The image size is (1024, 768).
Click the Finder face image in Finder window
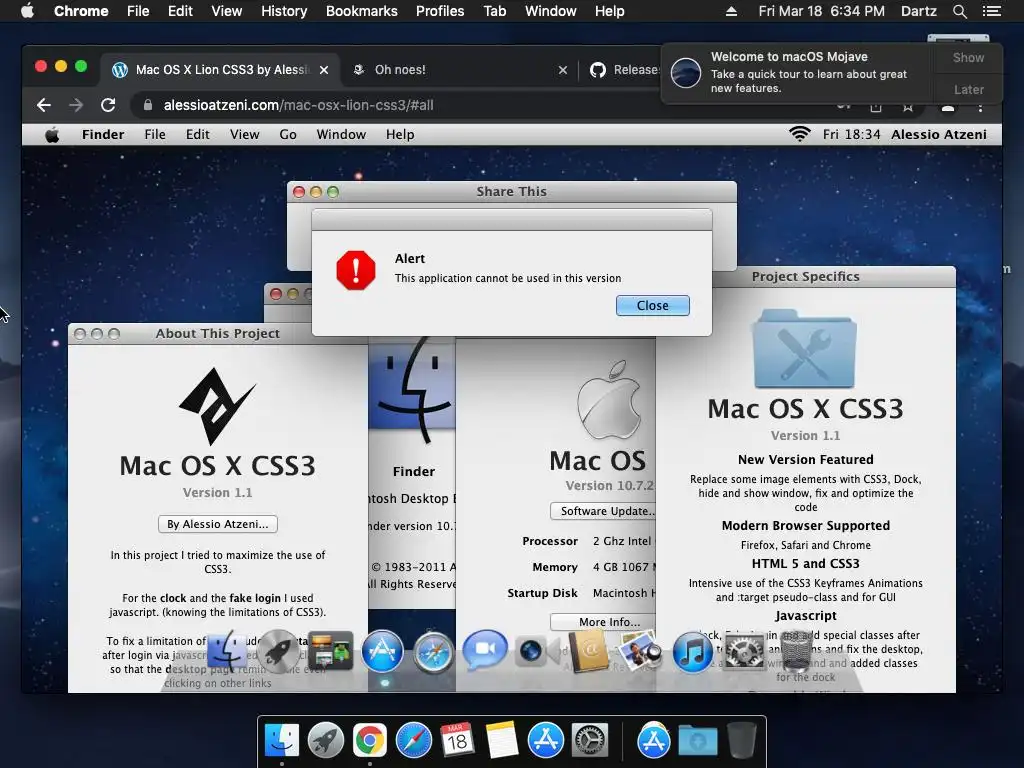[411, 391]
